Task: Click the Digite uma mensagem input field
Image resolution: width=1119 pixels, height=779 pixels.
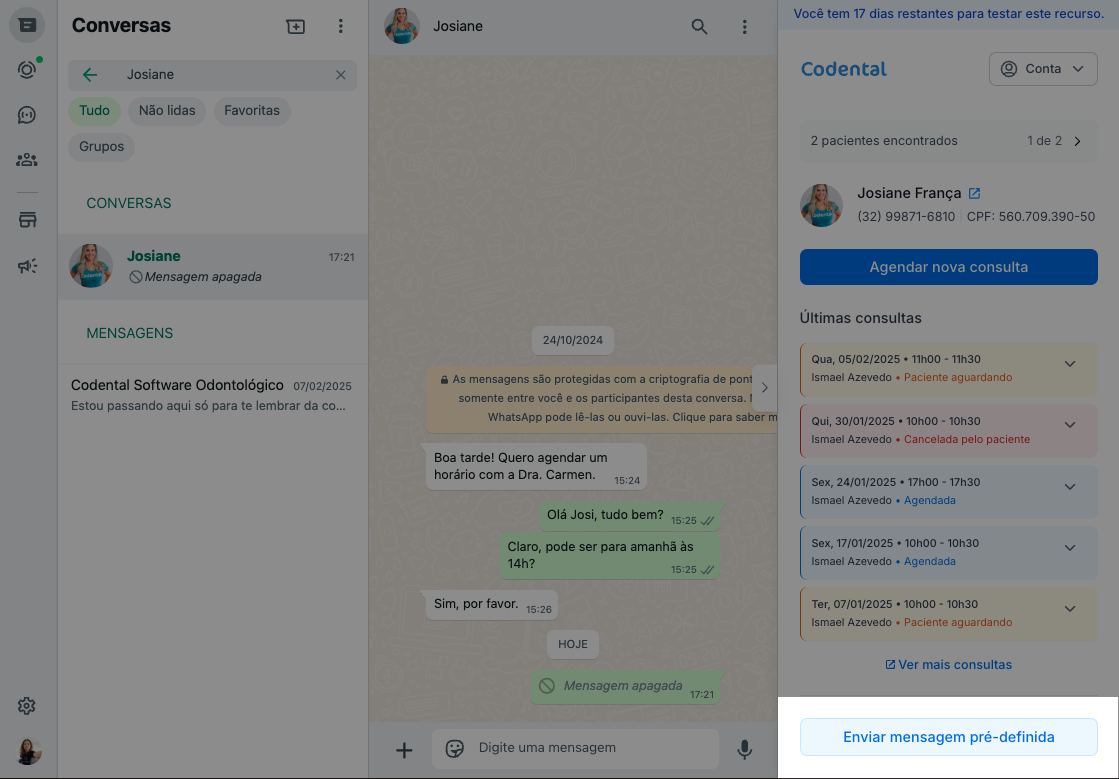Action: 576,748
